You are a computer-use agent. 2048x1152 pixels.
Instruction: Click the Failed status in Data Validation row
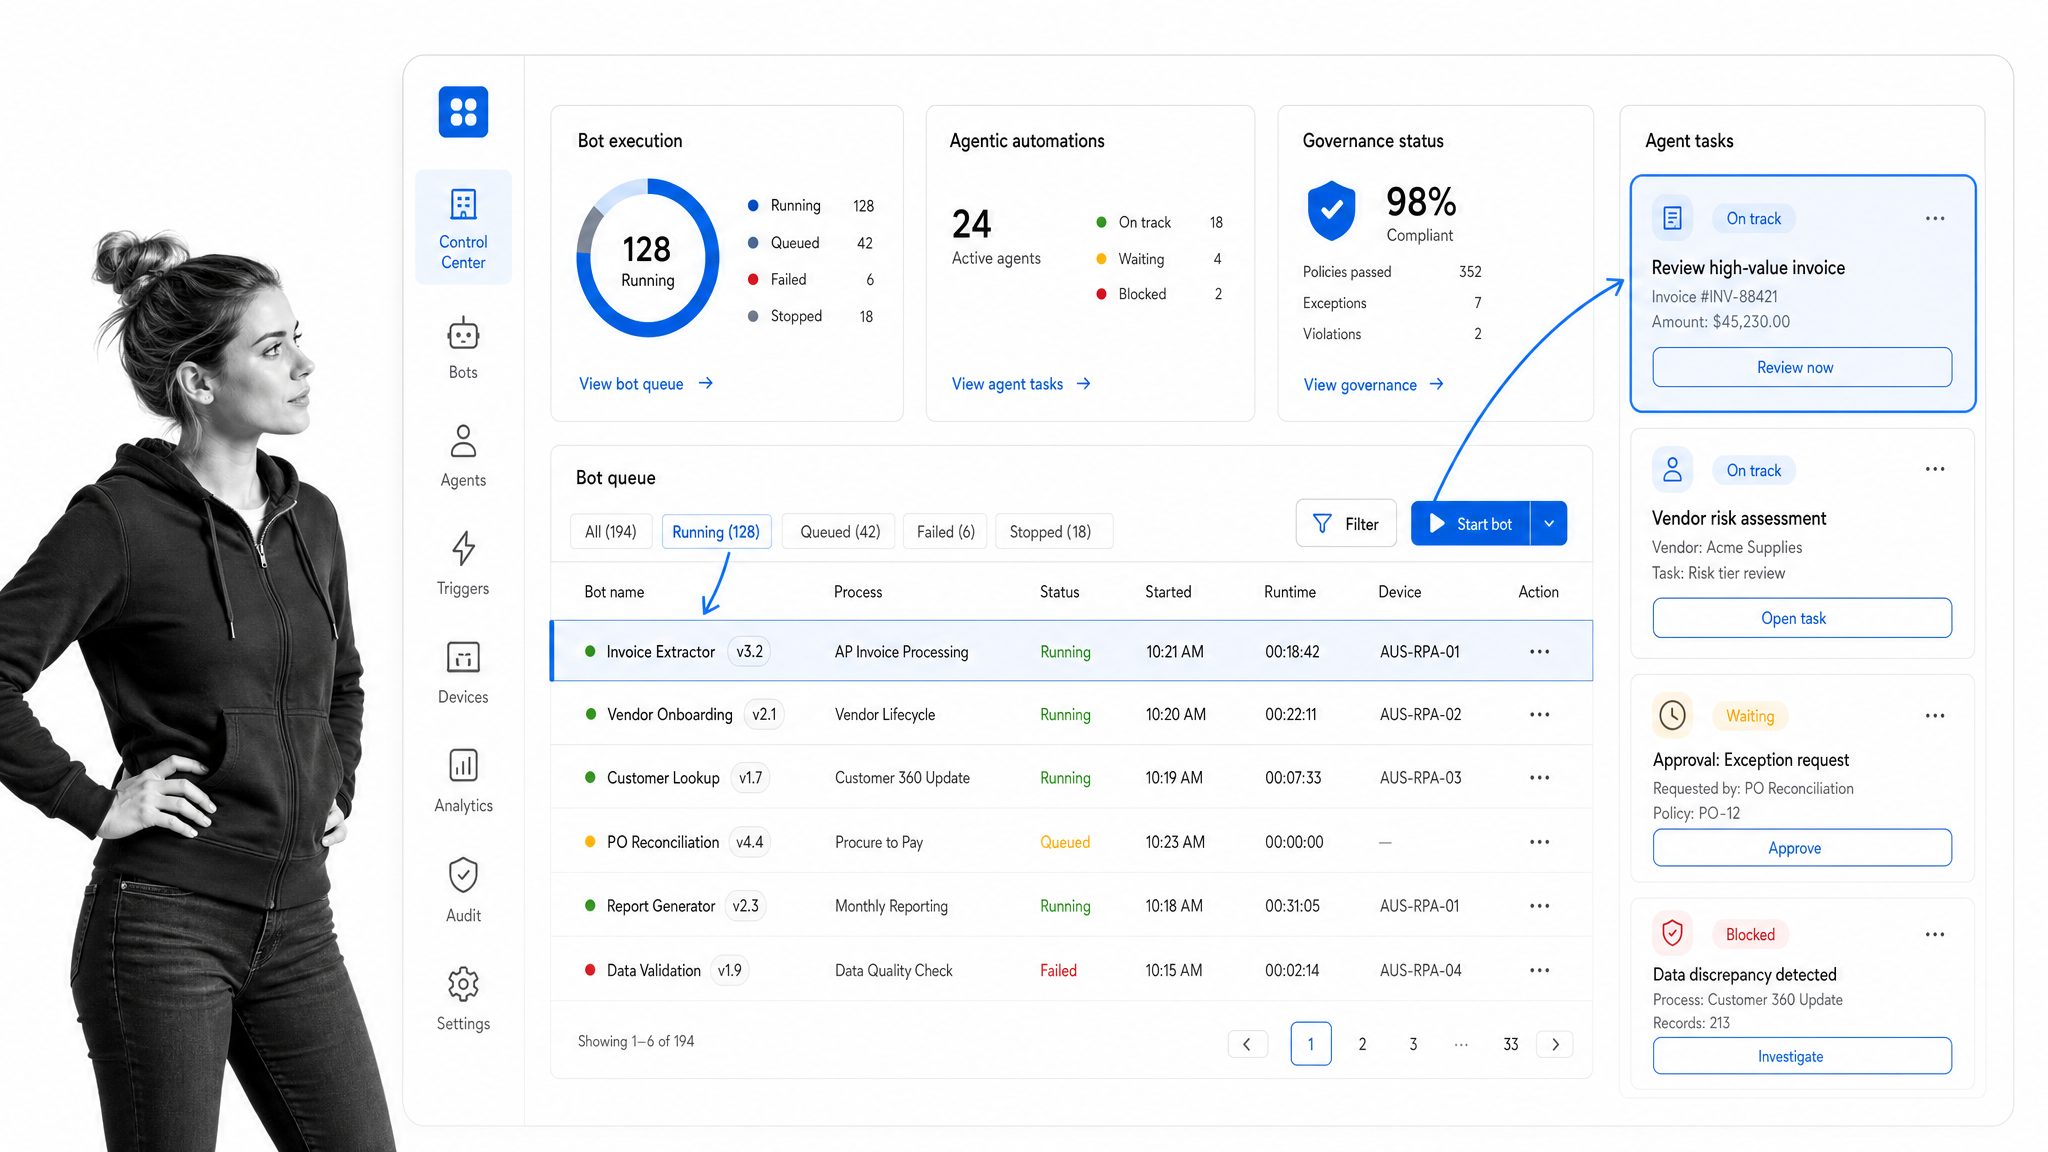(x=1058, y=970)
